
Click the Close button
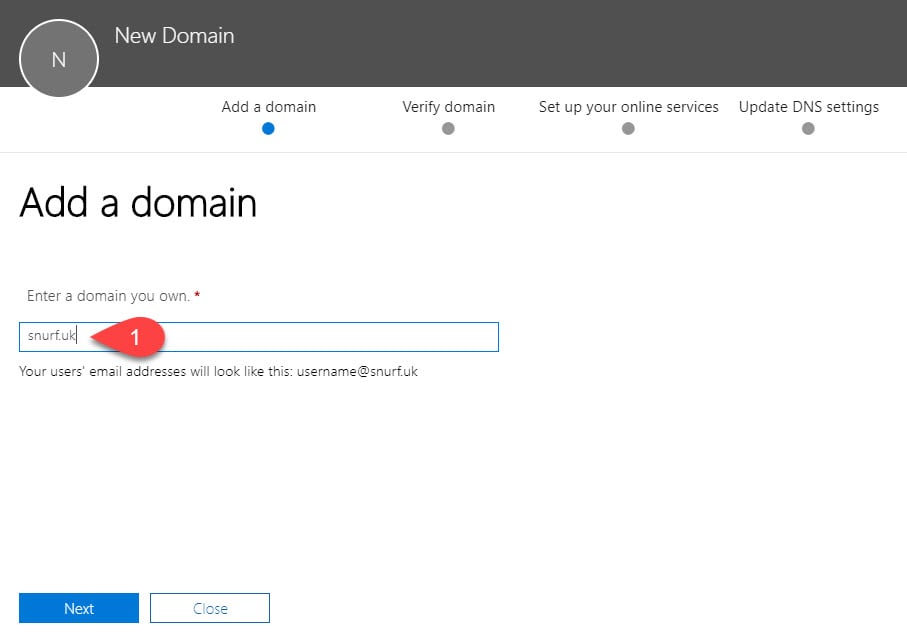point(209,607)
